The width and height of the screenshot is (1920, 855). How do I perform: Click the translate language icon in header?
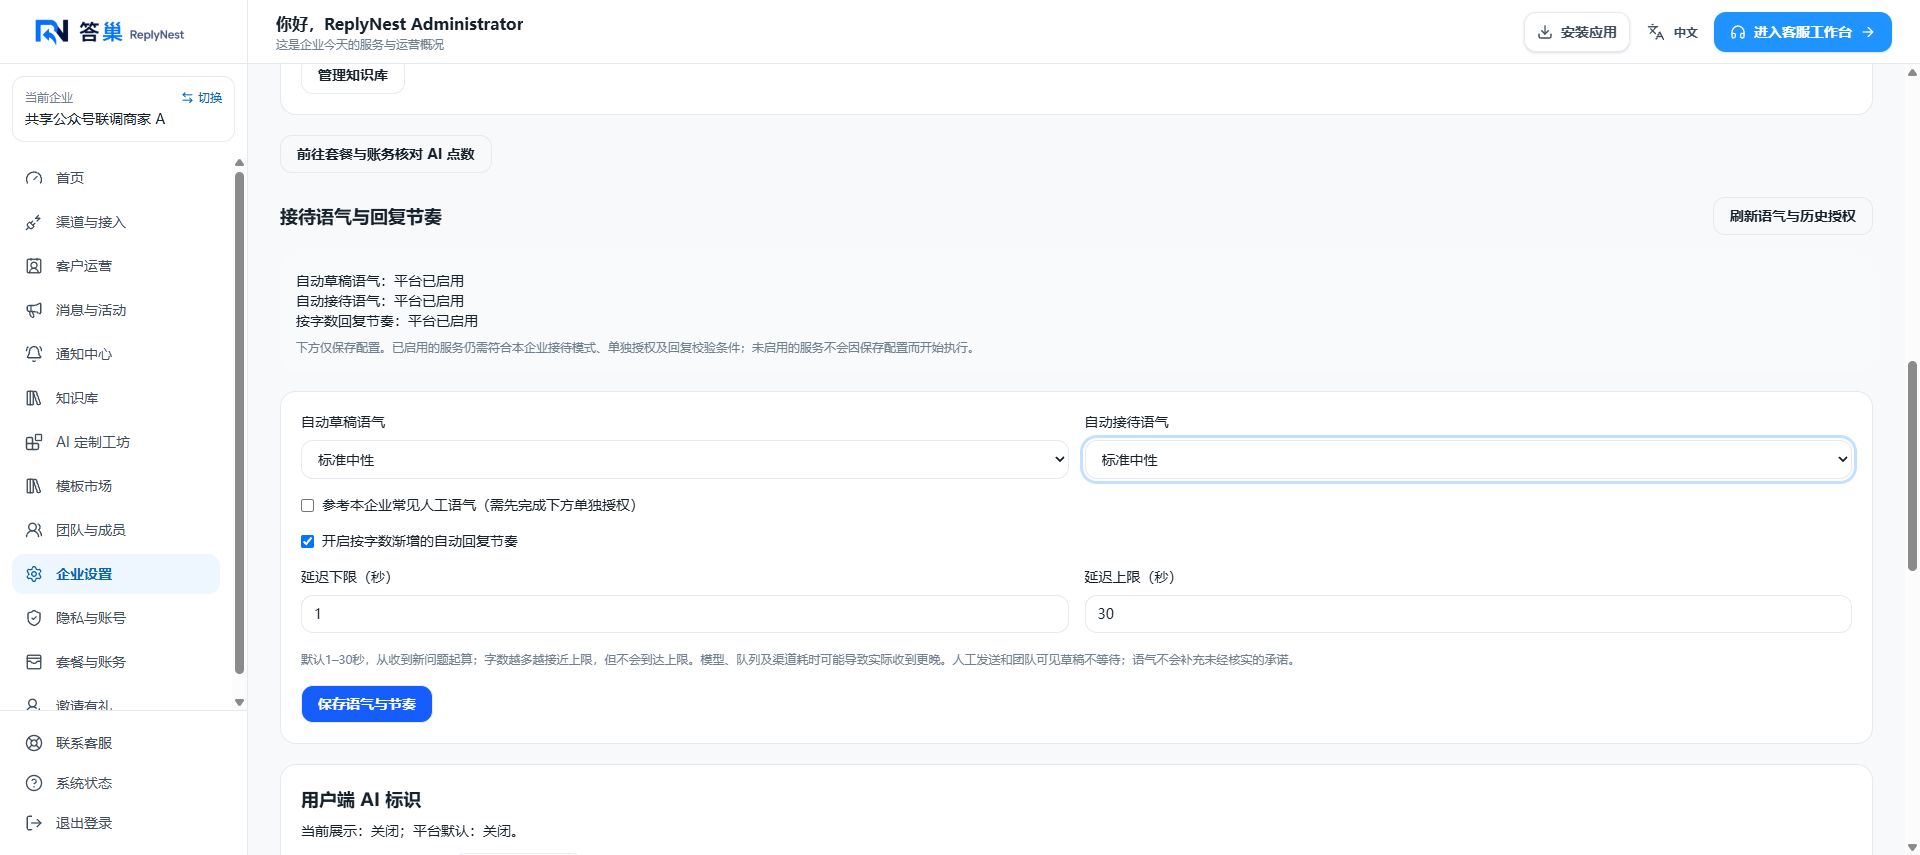(1656, 32)
